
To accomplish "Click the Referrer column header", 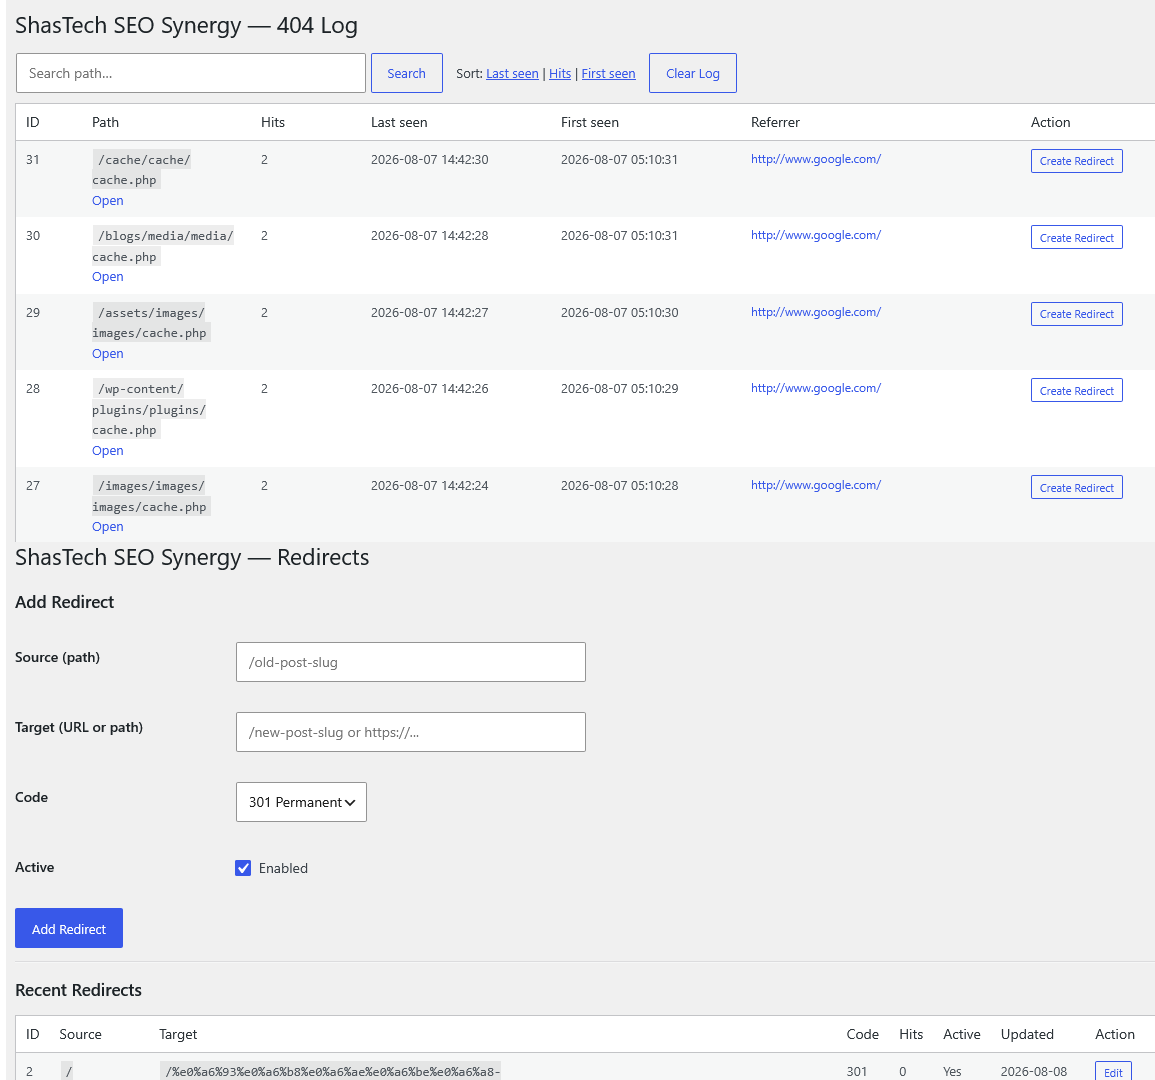I will coord(775,122).
